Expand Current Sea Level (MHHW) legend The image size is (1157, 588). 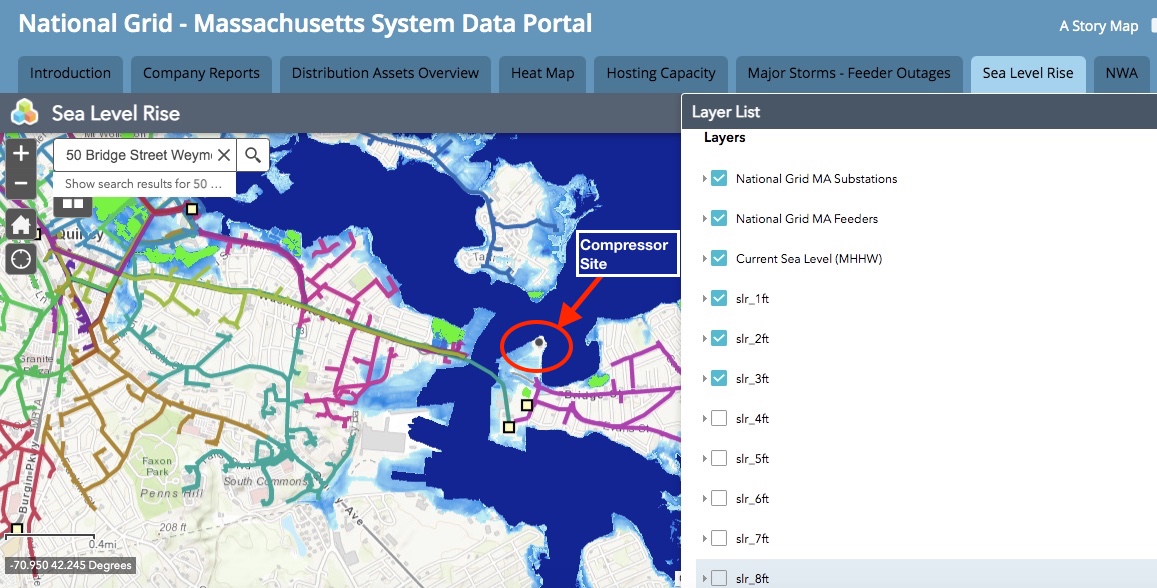click(704, 258)
